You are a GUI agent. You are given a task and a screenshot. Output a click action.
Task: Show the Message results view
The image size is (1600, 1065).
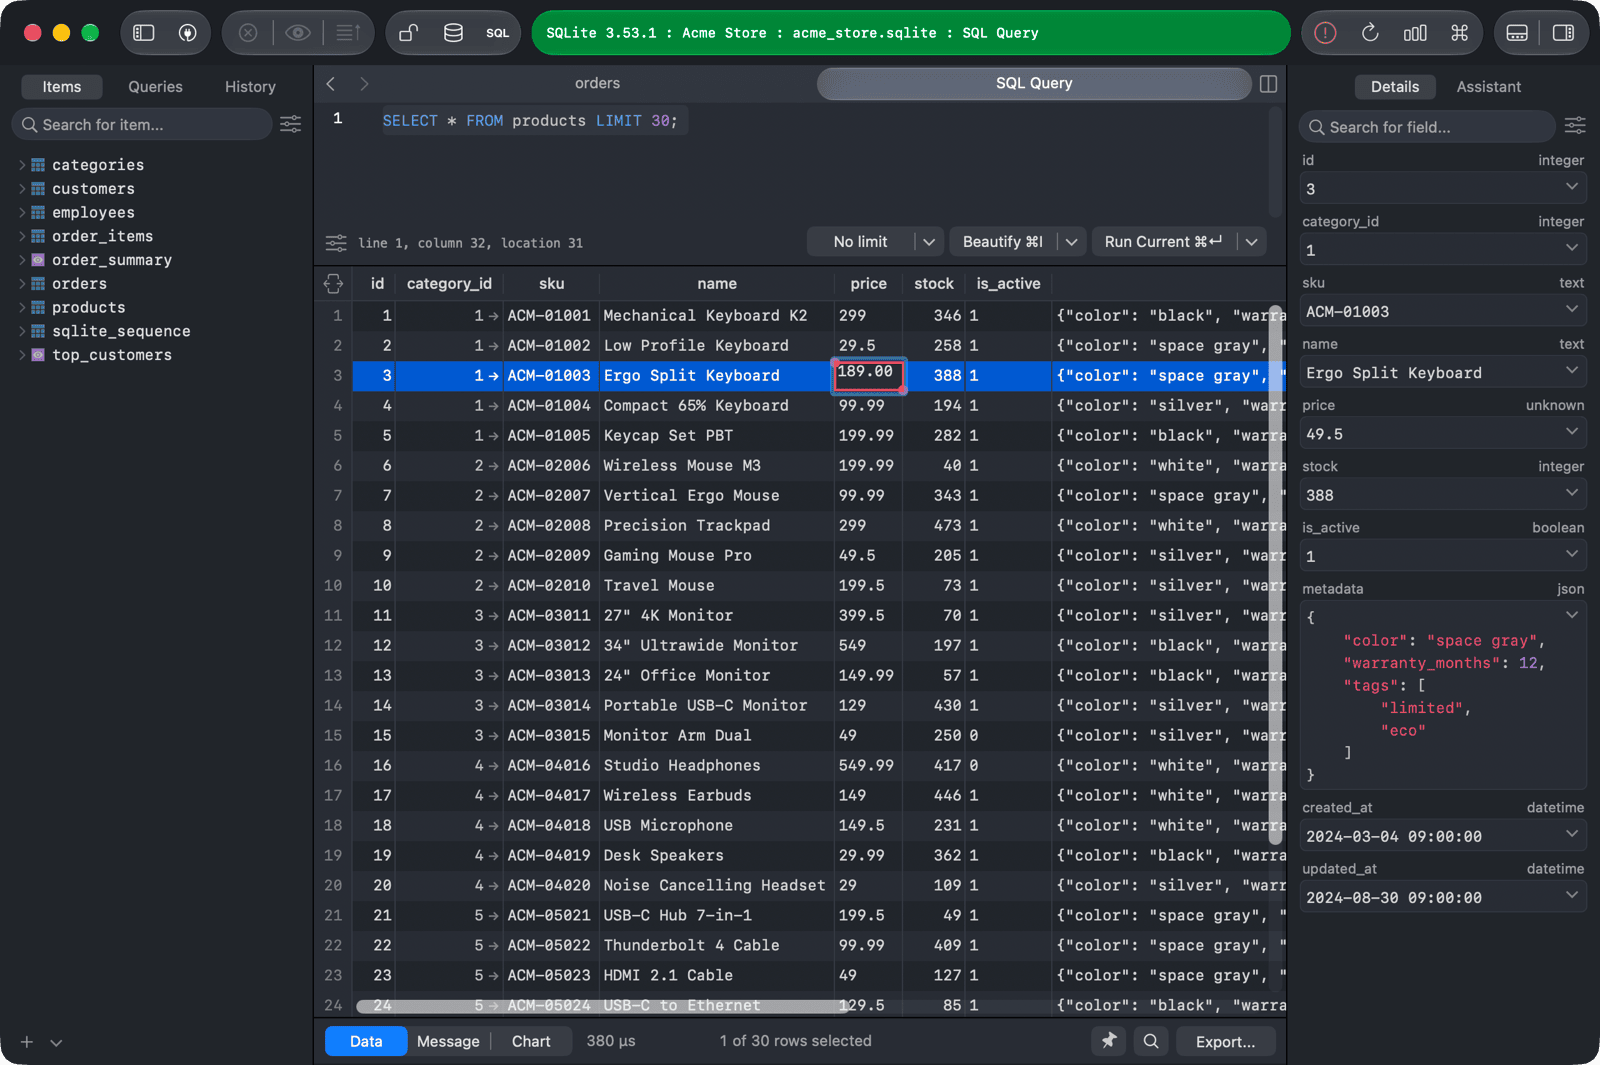[448, 1041]
